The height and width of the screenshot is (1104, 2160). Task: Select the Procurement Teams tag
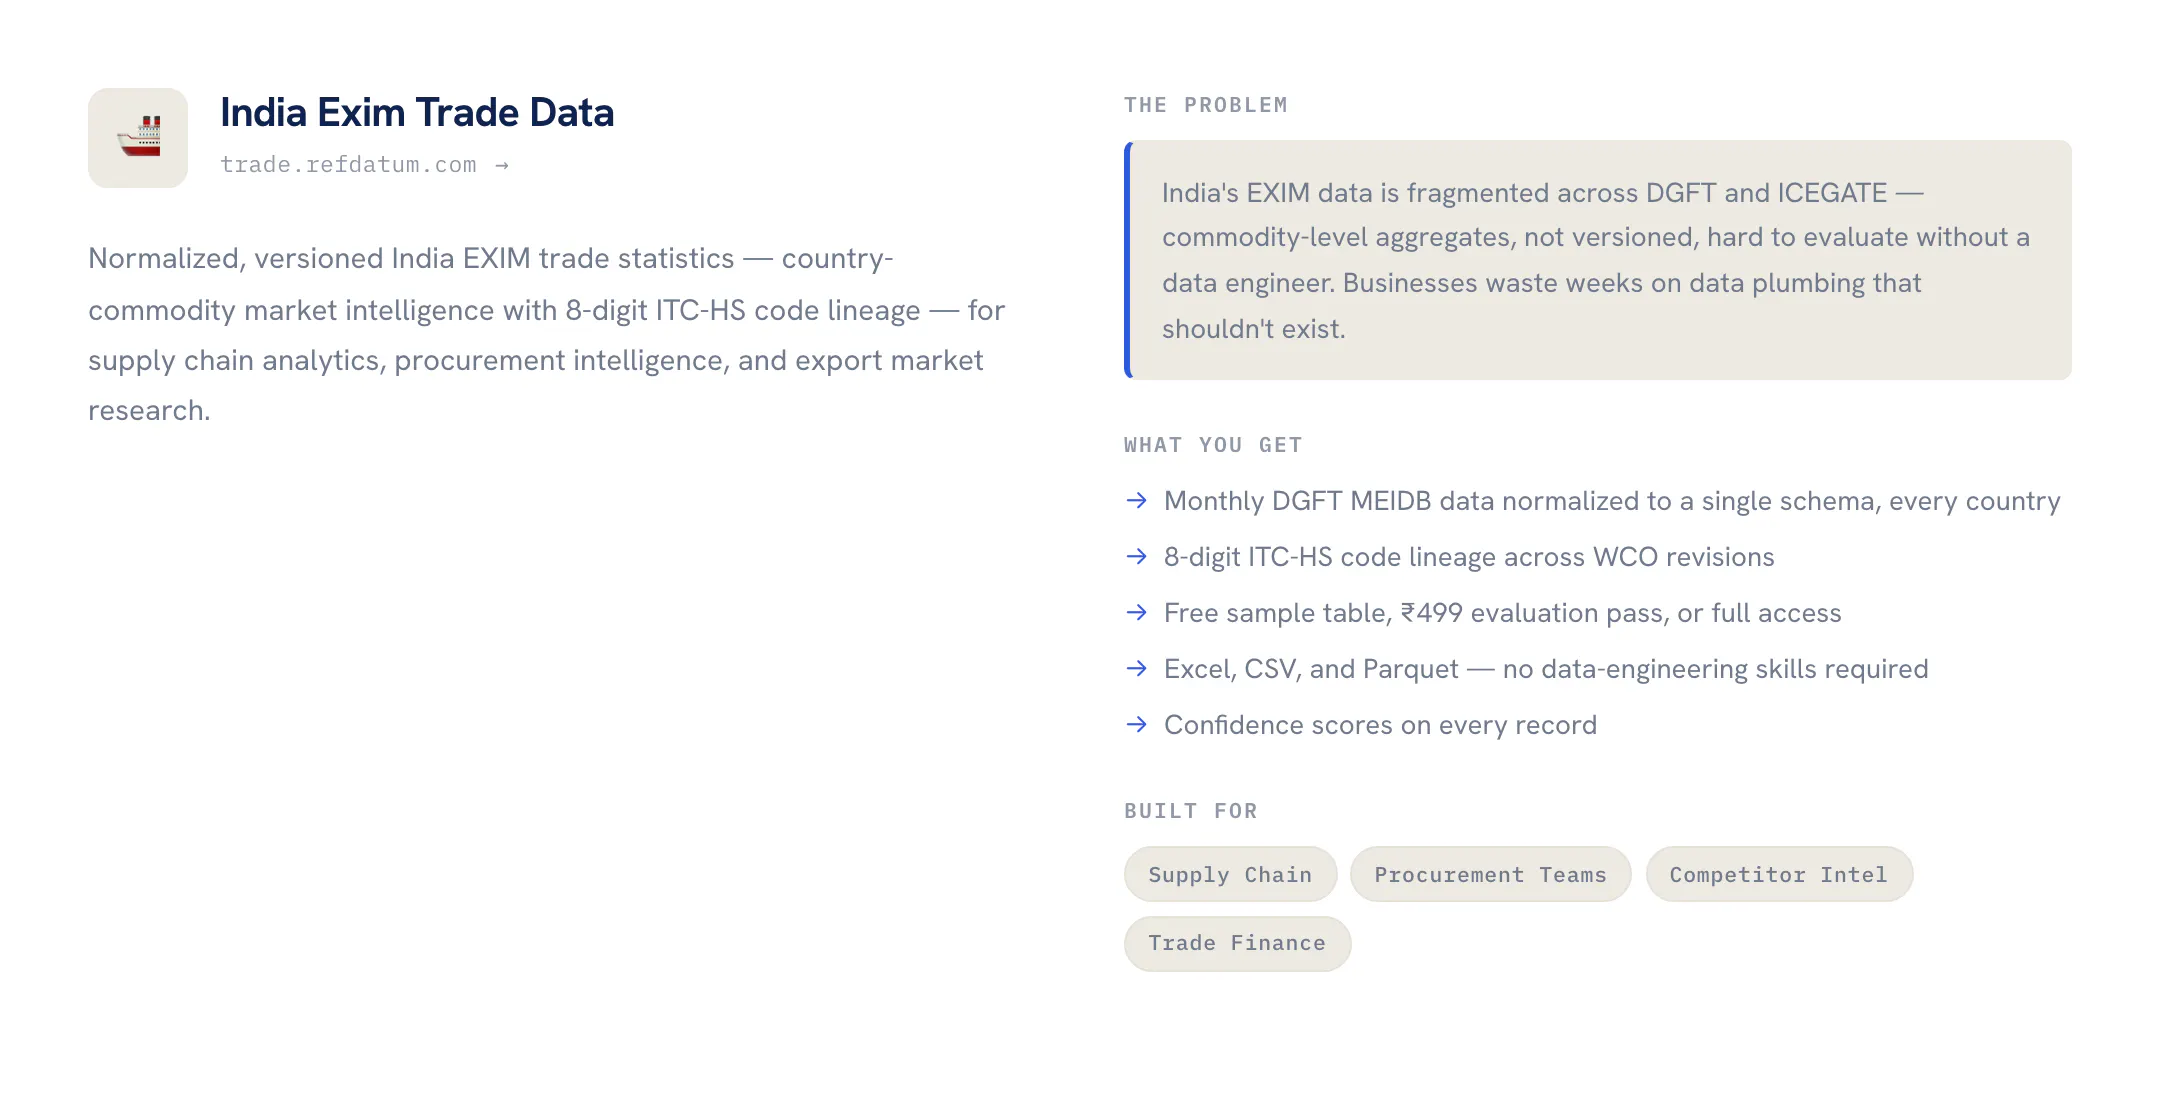(x=1490, y=874)
